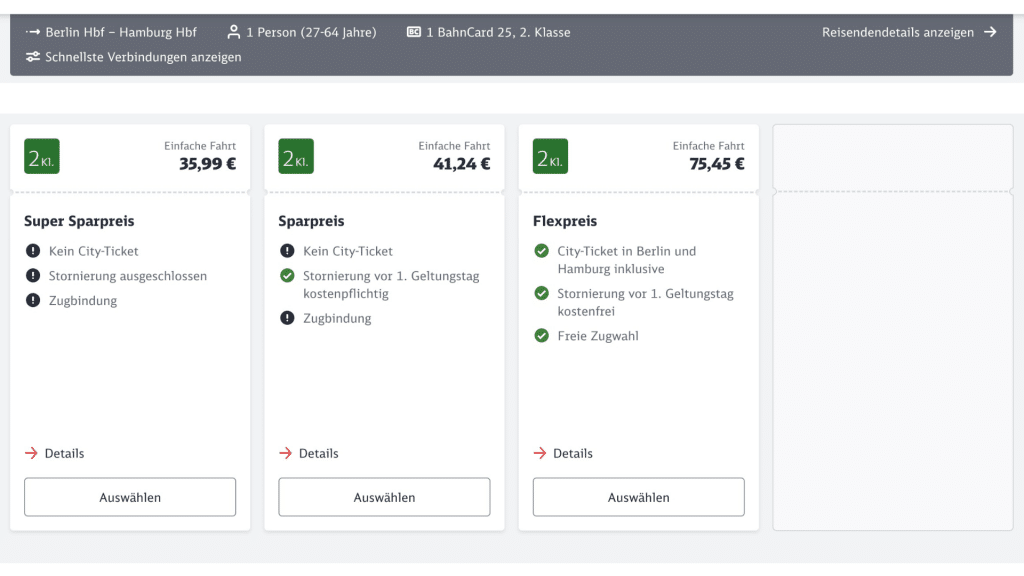Open Reisendendetails anzeigen link
The image size is (1024, 576).
pyautogui.click(x=898, y=32)
